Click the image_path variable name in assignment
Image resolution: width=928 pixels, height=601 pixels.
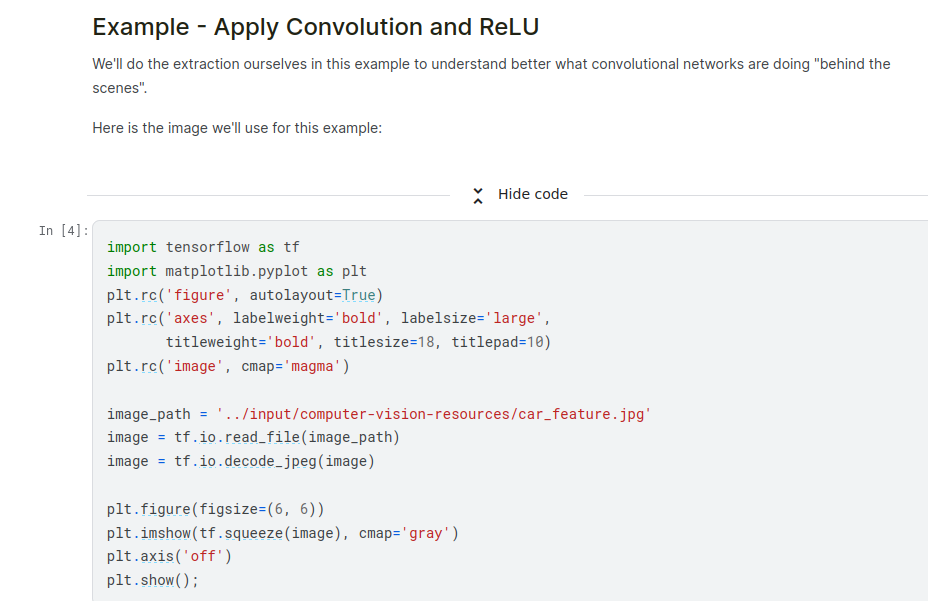148,414
